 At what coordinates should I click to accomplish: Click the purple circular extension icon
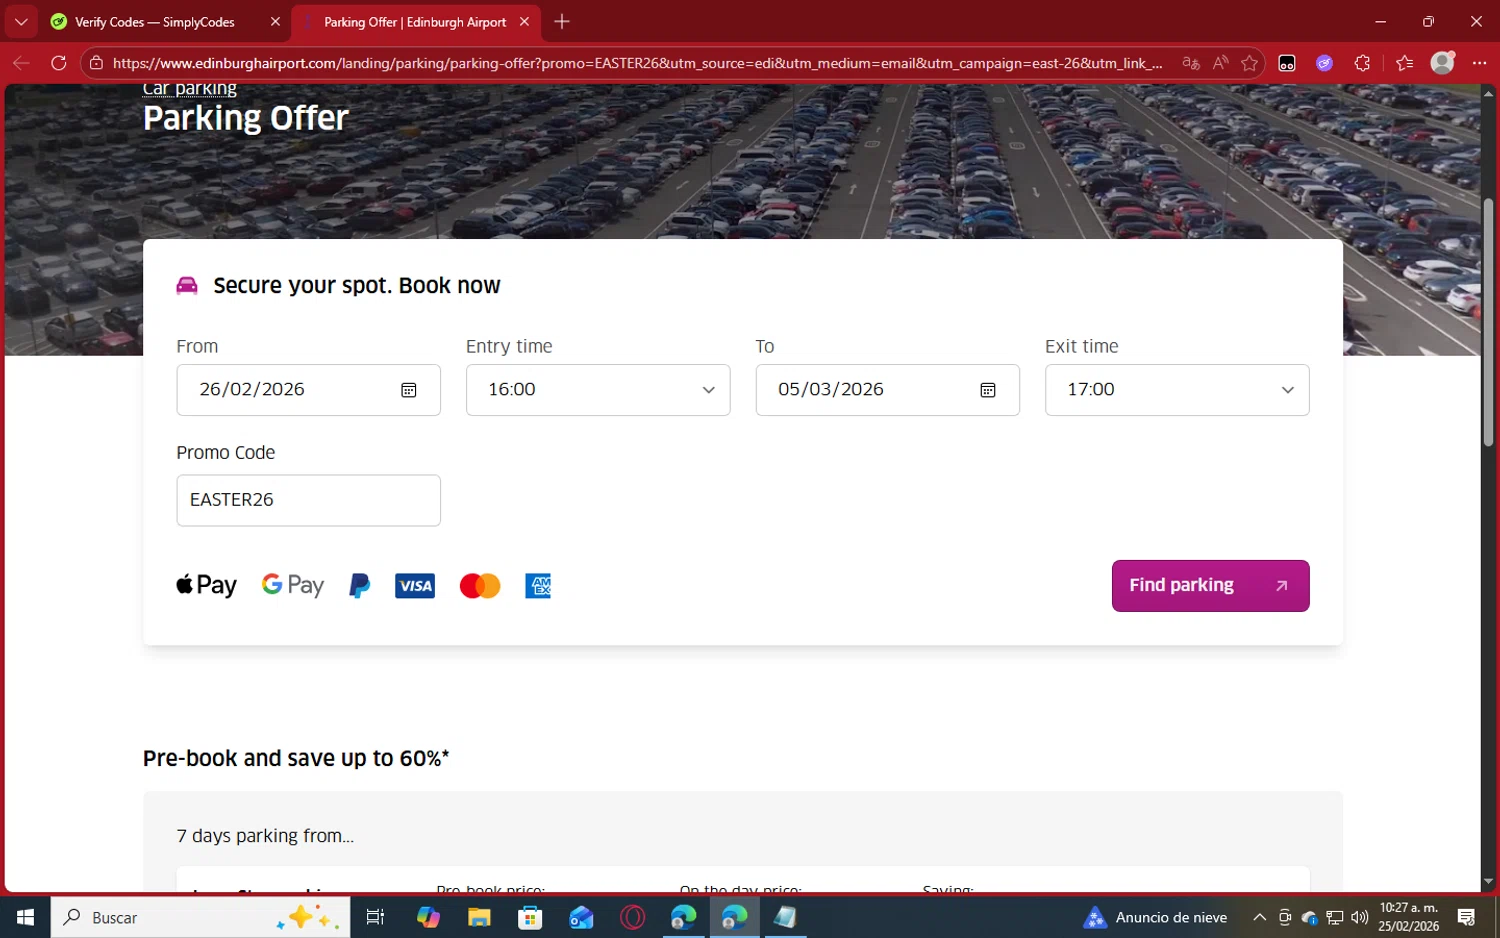click(1324, 63)
